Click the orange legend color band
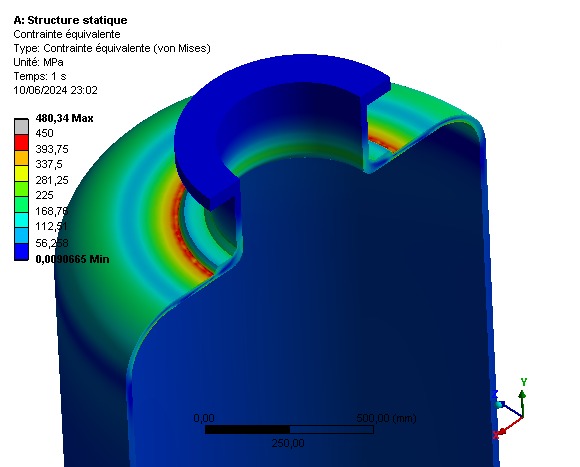 (21, 158)
